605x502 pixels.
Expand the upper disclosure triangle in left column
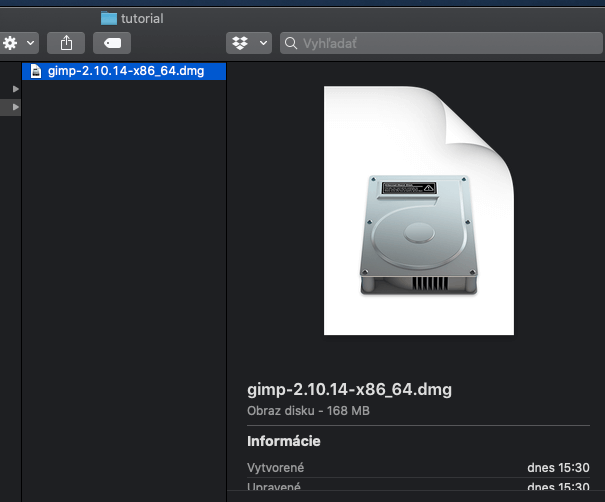[x=15, y=89]
